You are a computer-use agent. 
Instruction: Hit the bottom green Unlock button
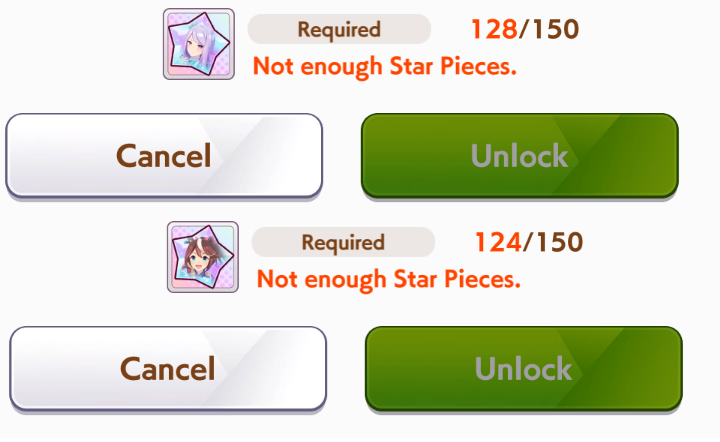coord(523,369)
